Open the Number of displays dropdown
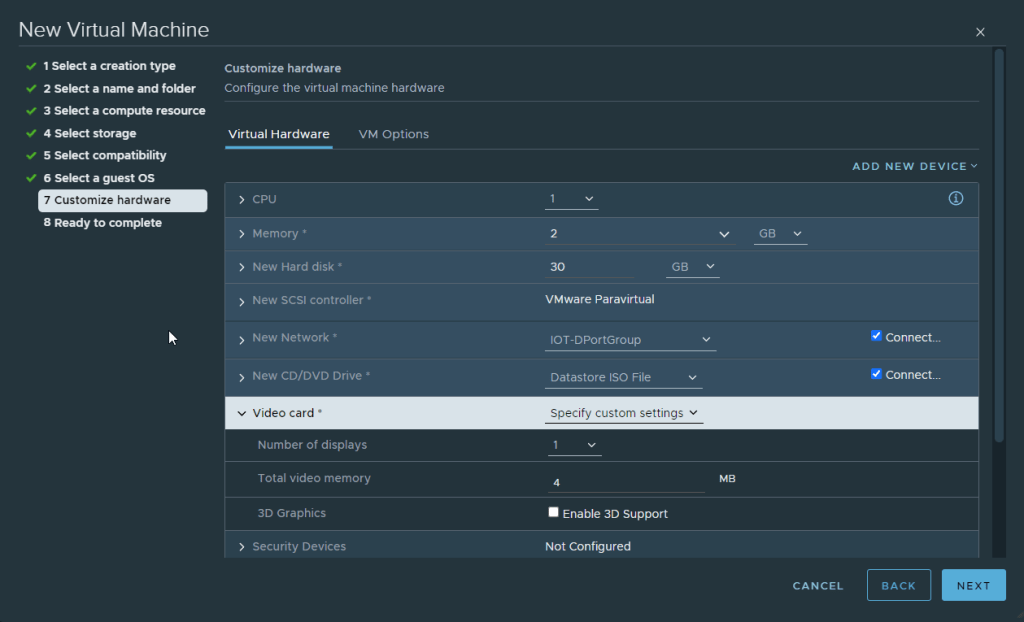Screen dimensions: 1024x622 click(x=575, y=445)
